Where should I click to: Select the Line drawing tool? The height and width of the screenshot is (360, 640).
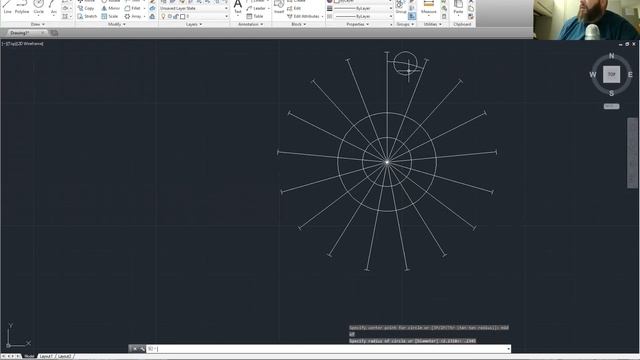7,7
